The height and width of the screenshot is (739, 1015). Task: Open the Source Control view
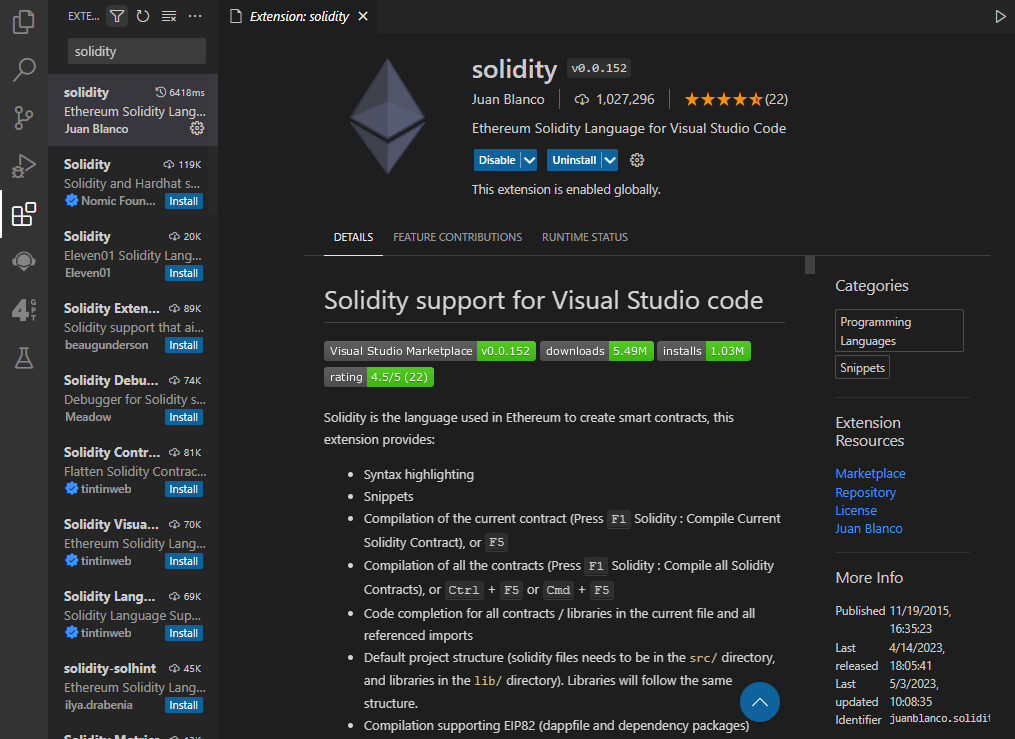(x=24, y=118)
